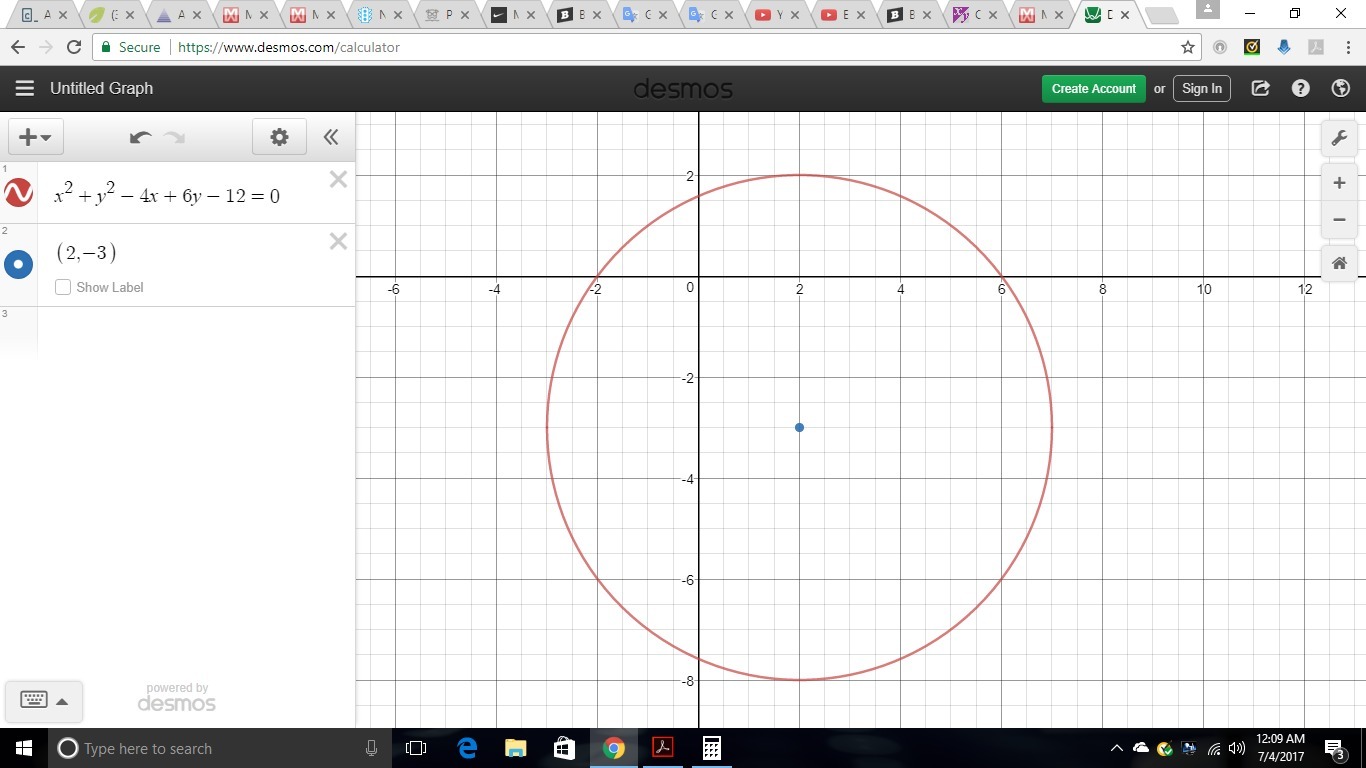Toggle visibility of the circle equation

18,192
